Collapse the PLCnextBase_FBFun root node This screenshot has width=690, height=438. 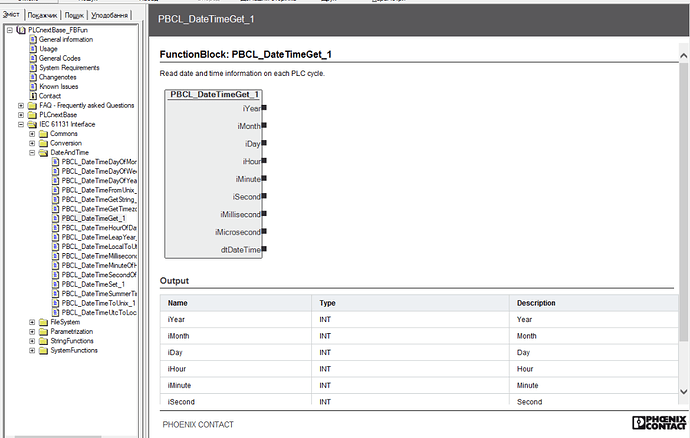click(10, 30)
